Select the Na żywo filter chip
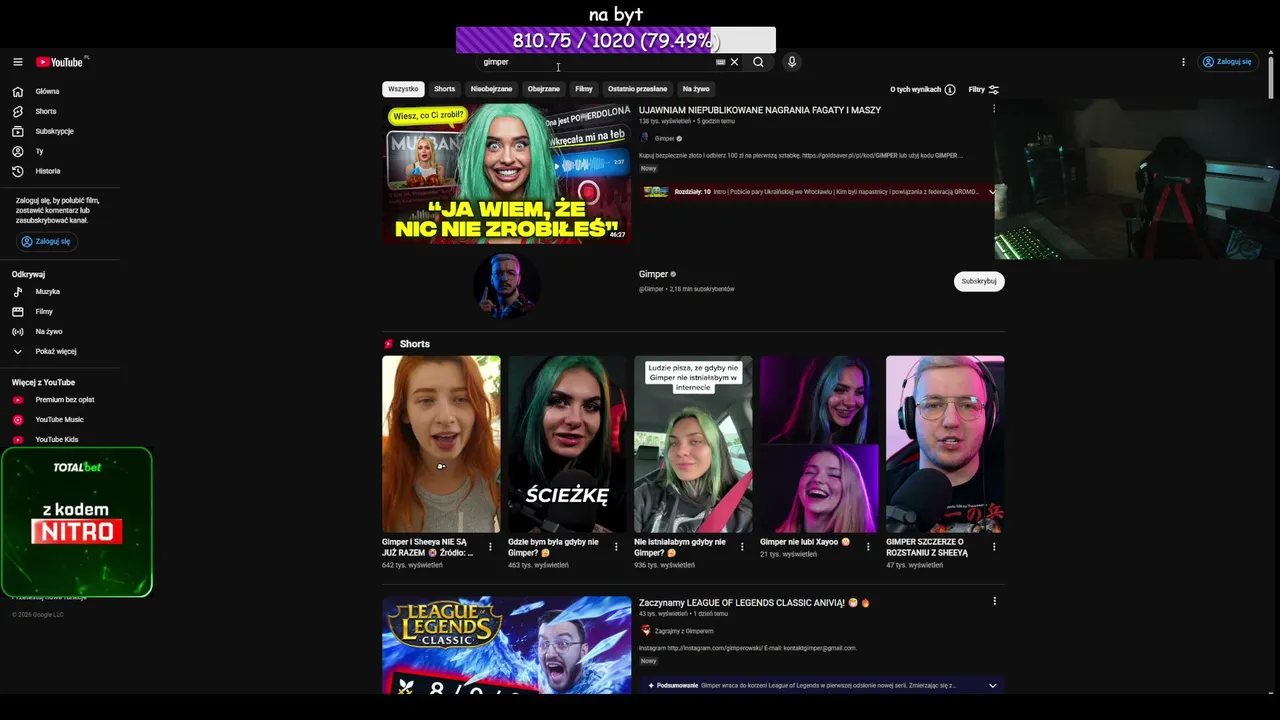 [696, 89]
